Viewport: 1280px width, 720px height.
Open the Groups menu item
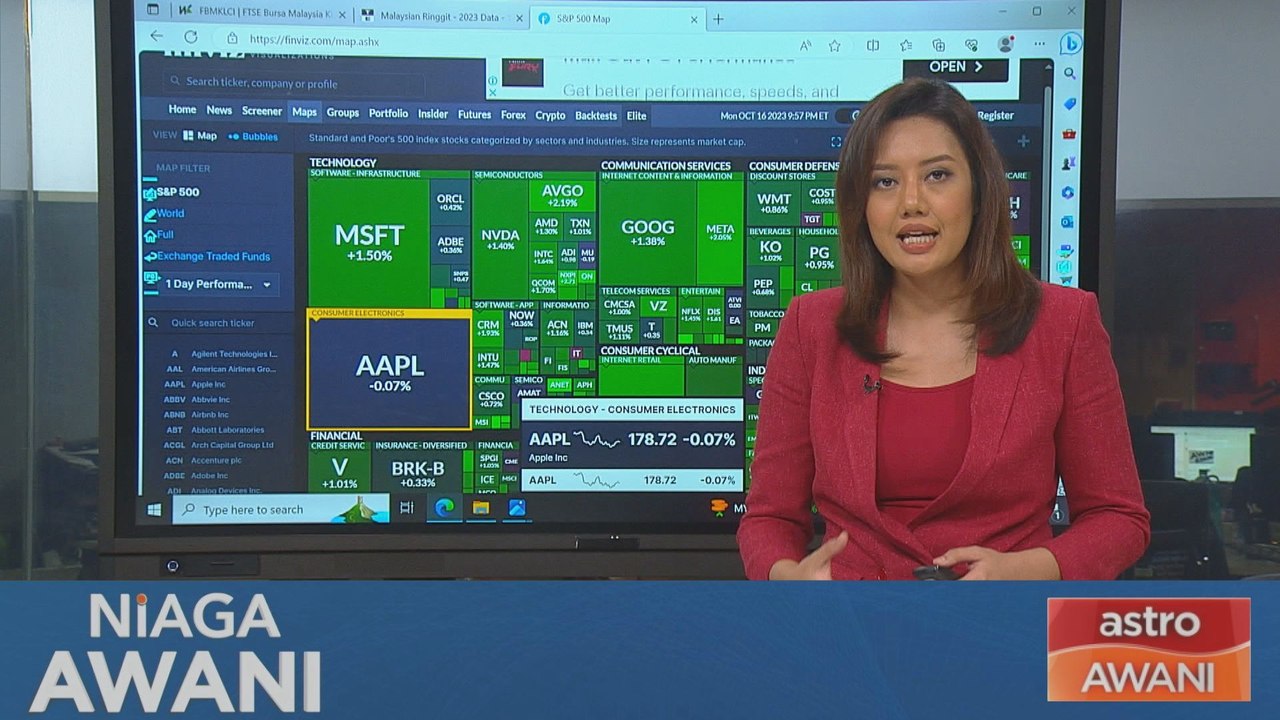click(342, 113)
